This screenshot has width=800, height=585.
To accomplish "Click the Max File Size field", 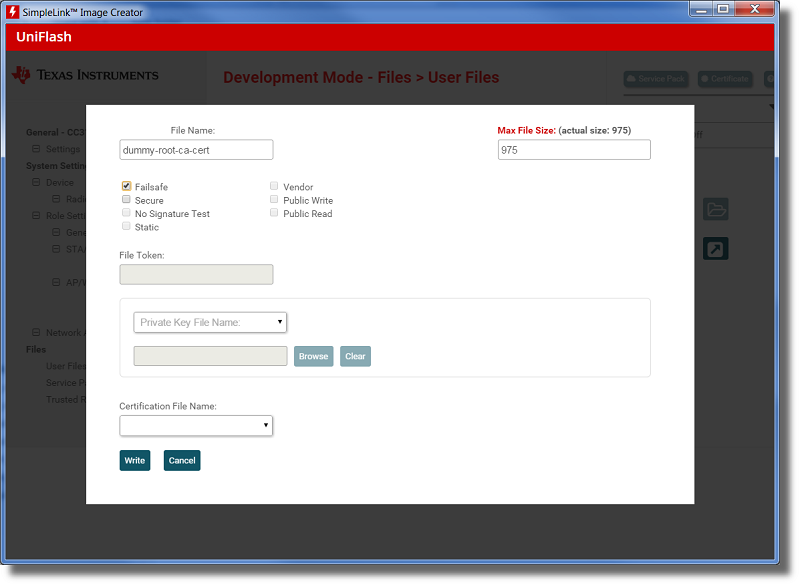I will [574, 149].
